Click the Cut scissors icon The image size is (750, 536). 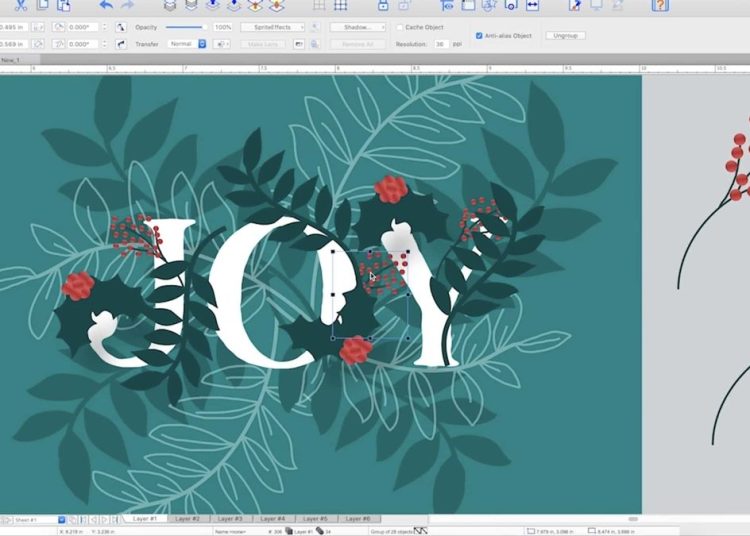pos(20,5)
